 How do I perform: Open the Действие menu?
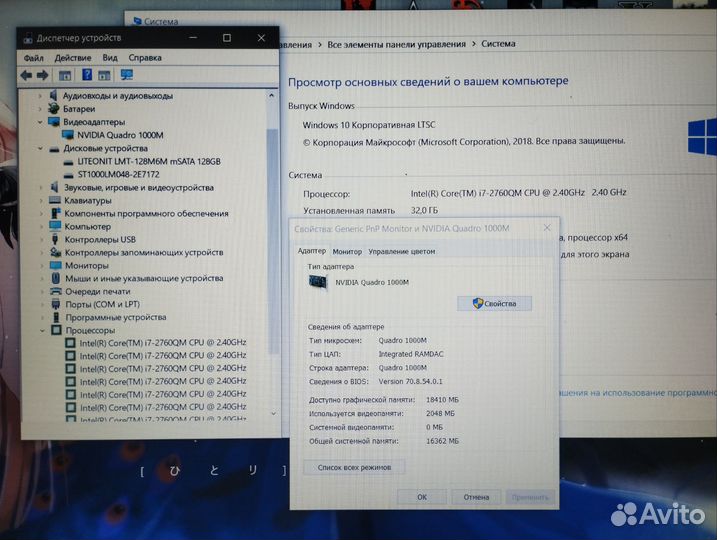pos(73,58)
